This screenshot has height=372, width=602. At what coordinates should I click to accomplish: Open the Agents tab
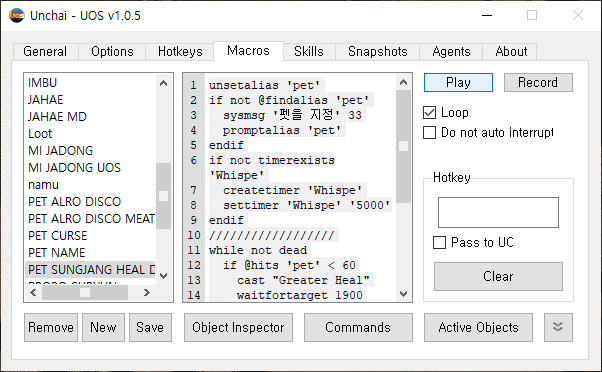[x=451, y=51]
